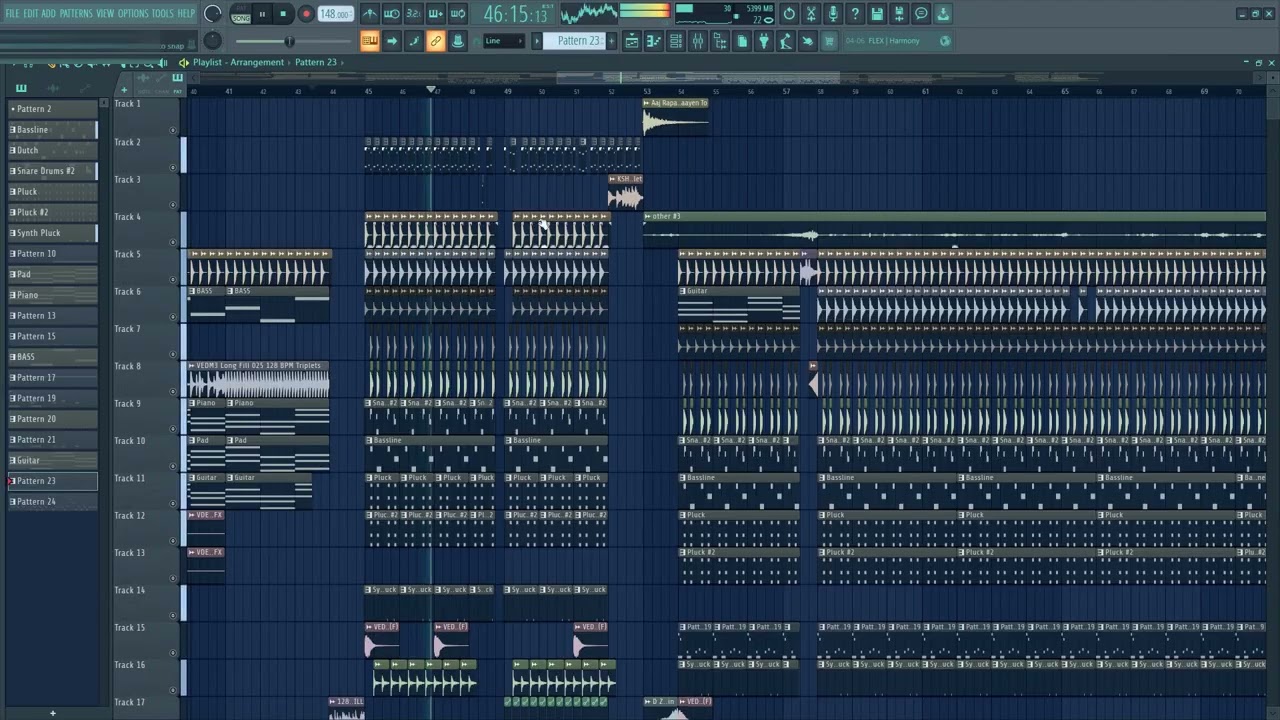The width and height of the screenshot is (1280, 720).
Task: Open the shopping cart content store icon
Action: tap(829, 41)
